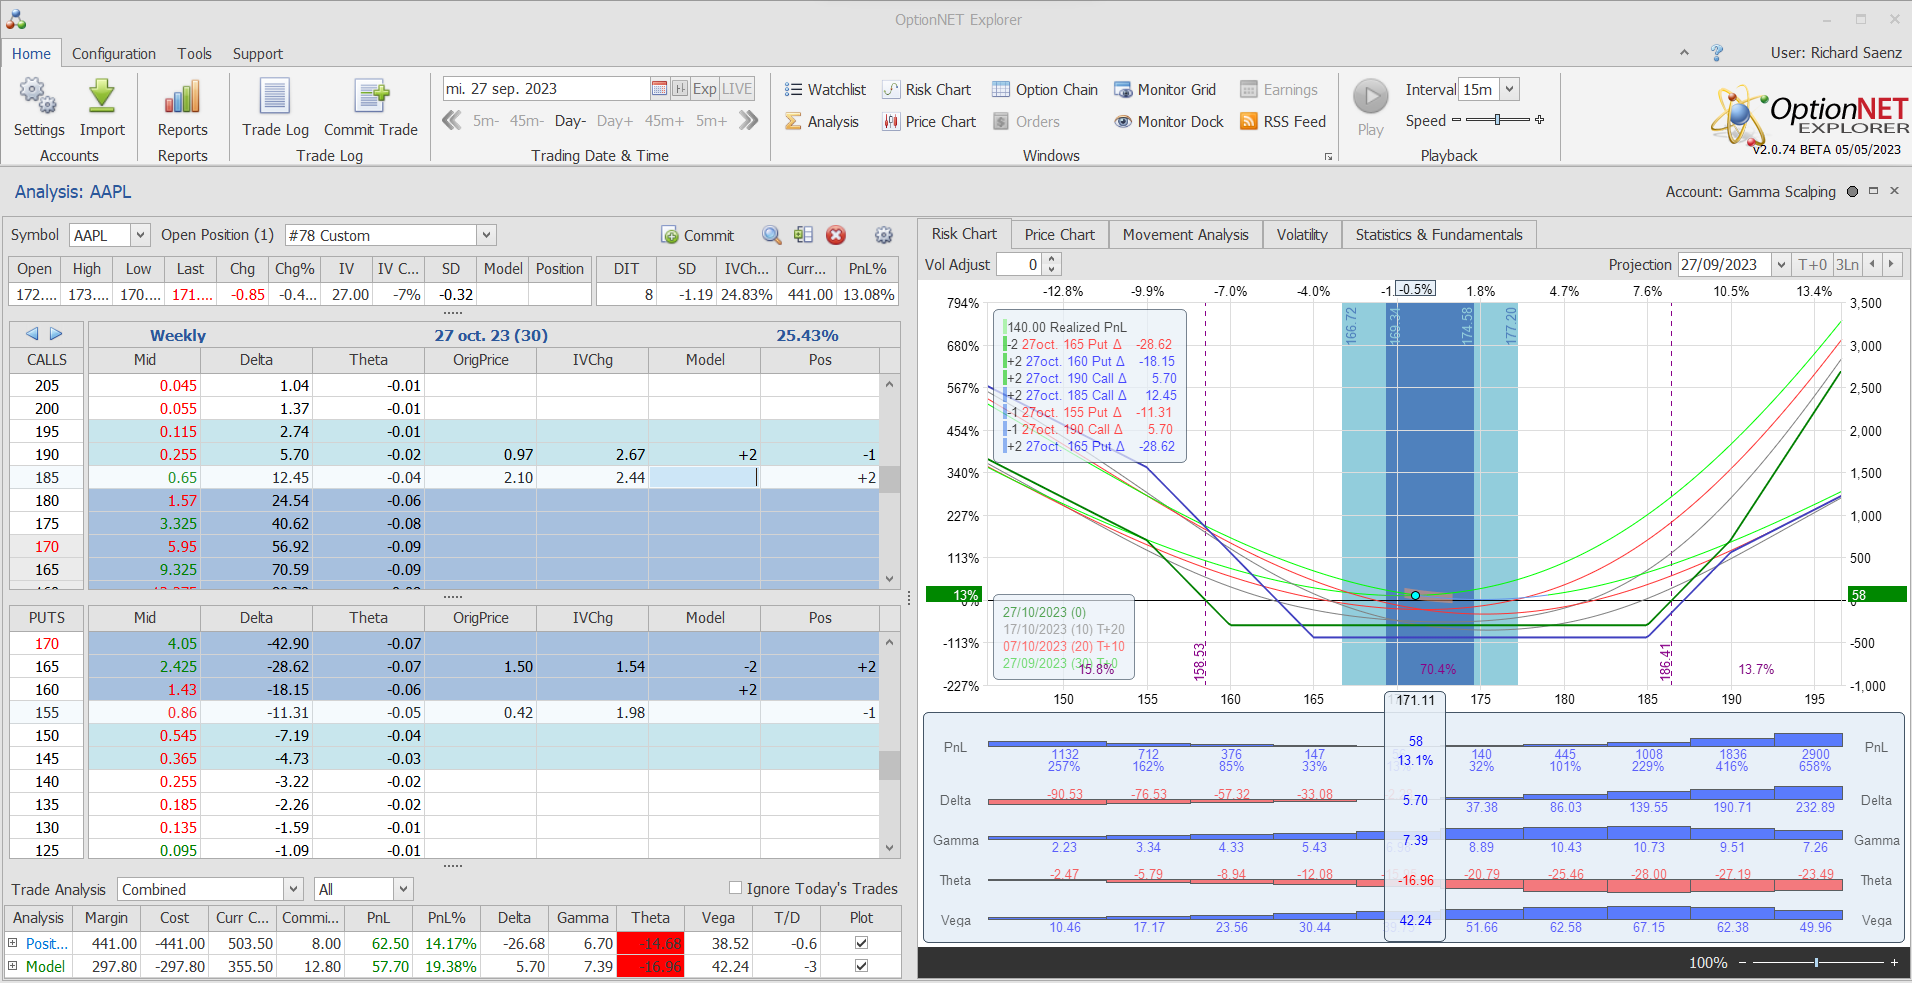Open the Movement Analysis tab

(1186, 235)
